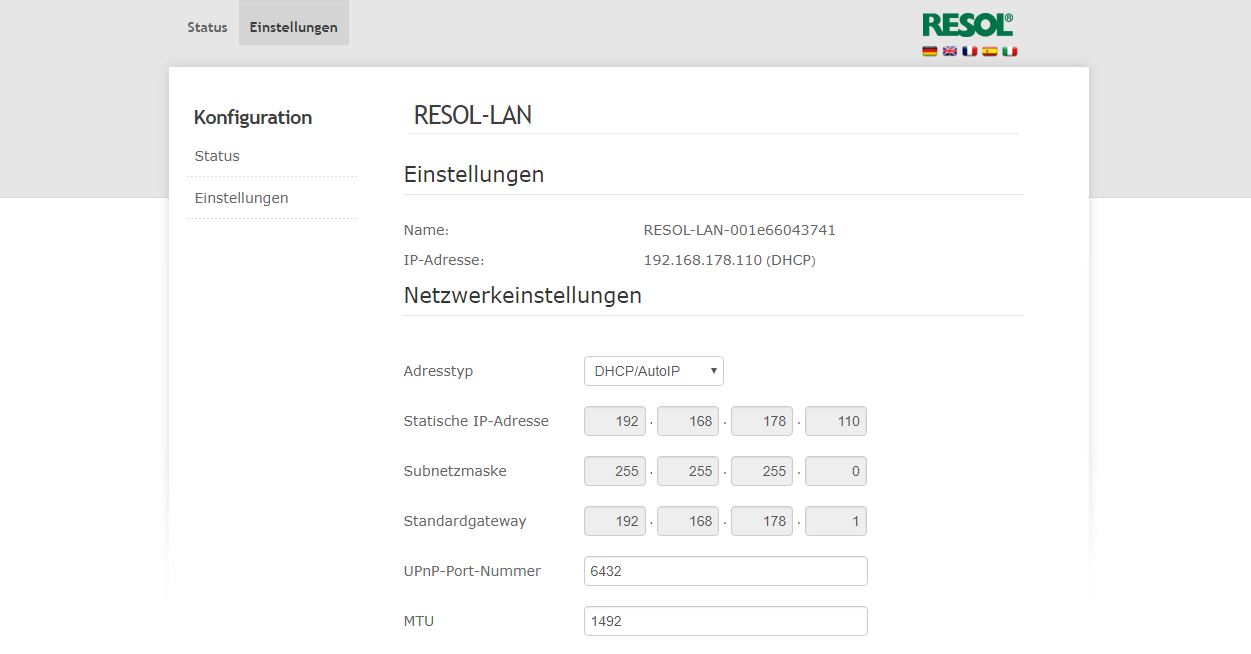Click the RESOL-LAN page heading
This screenshot has height=654, width=1251.
473,115
